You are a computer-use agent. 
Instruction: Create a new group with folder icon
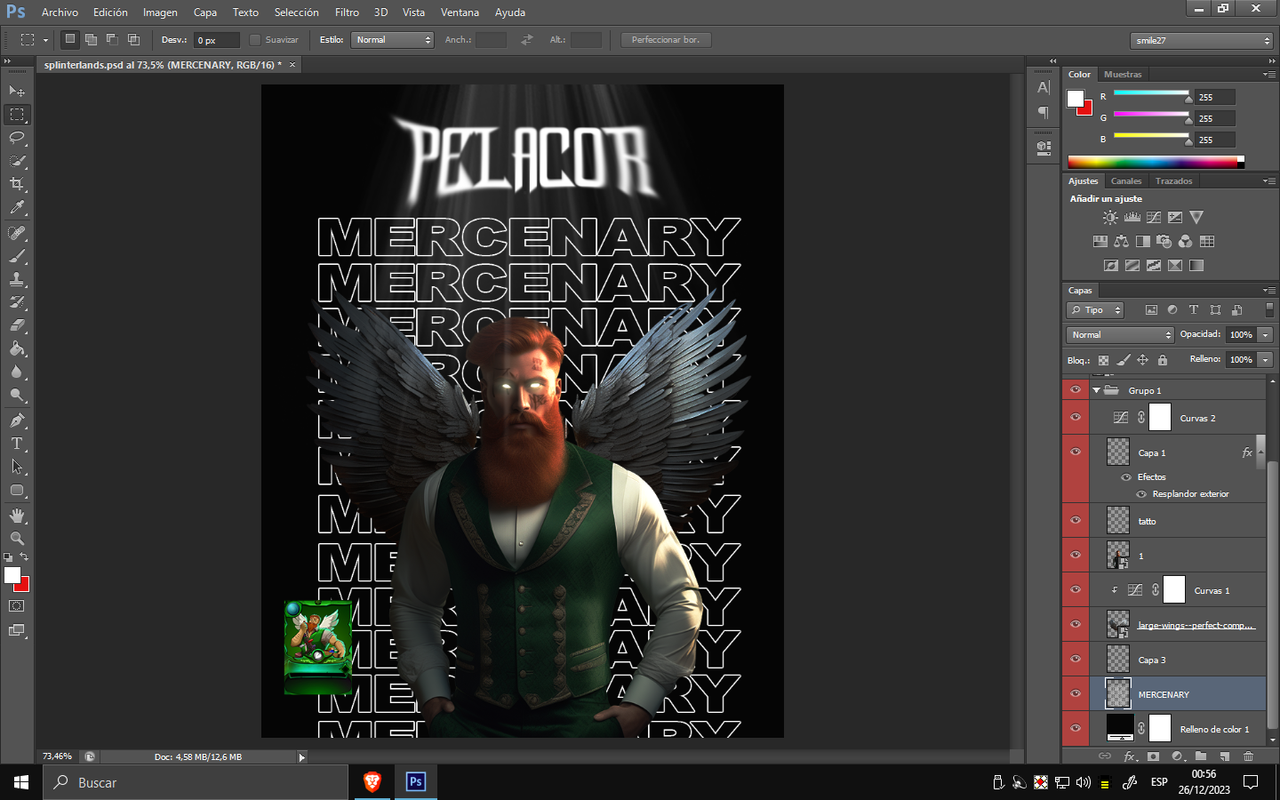1200,757
